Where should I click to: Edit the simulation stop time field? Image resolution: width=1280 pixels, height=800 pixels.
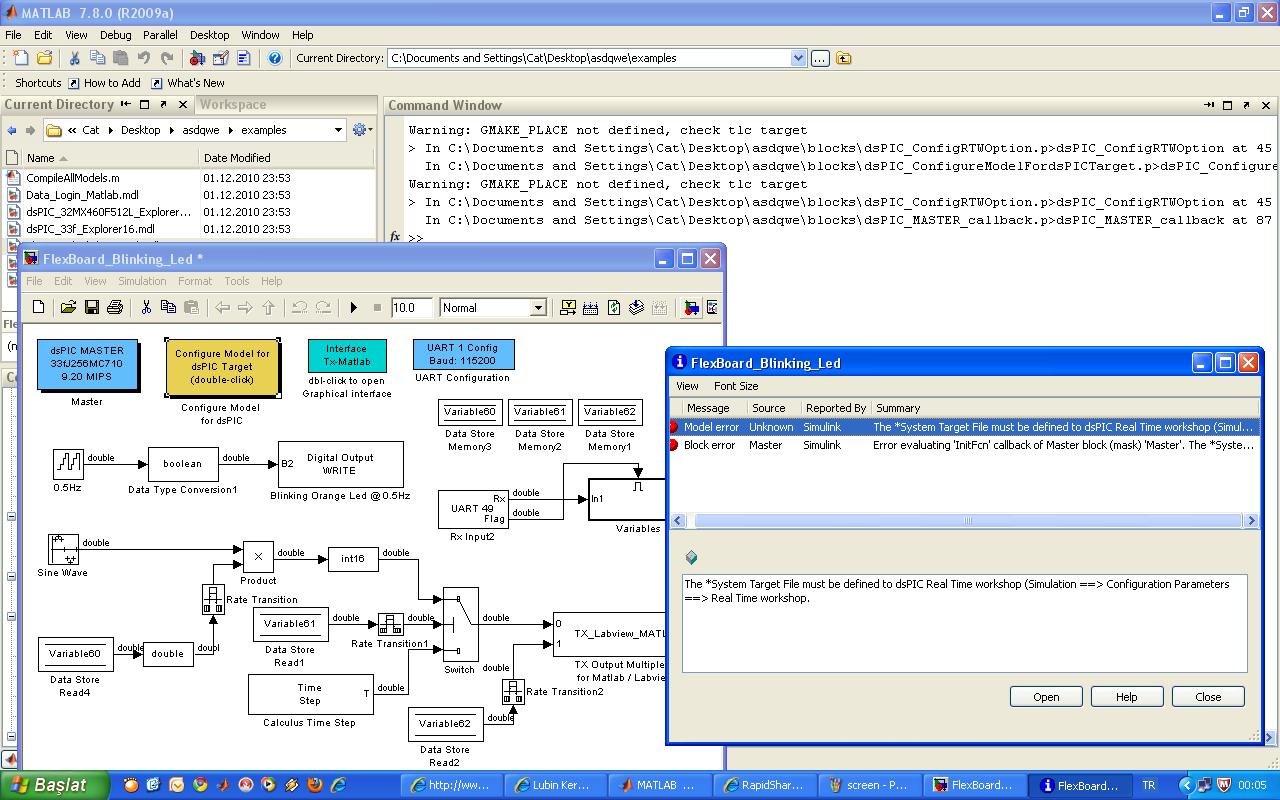[411, 308]
